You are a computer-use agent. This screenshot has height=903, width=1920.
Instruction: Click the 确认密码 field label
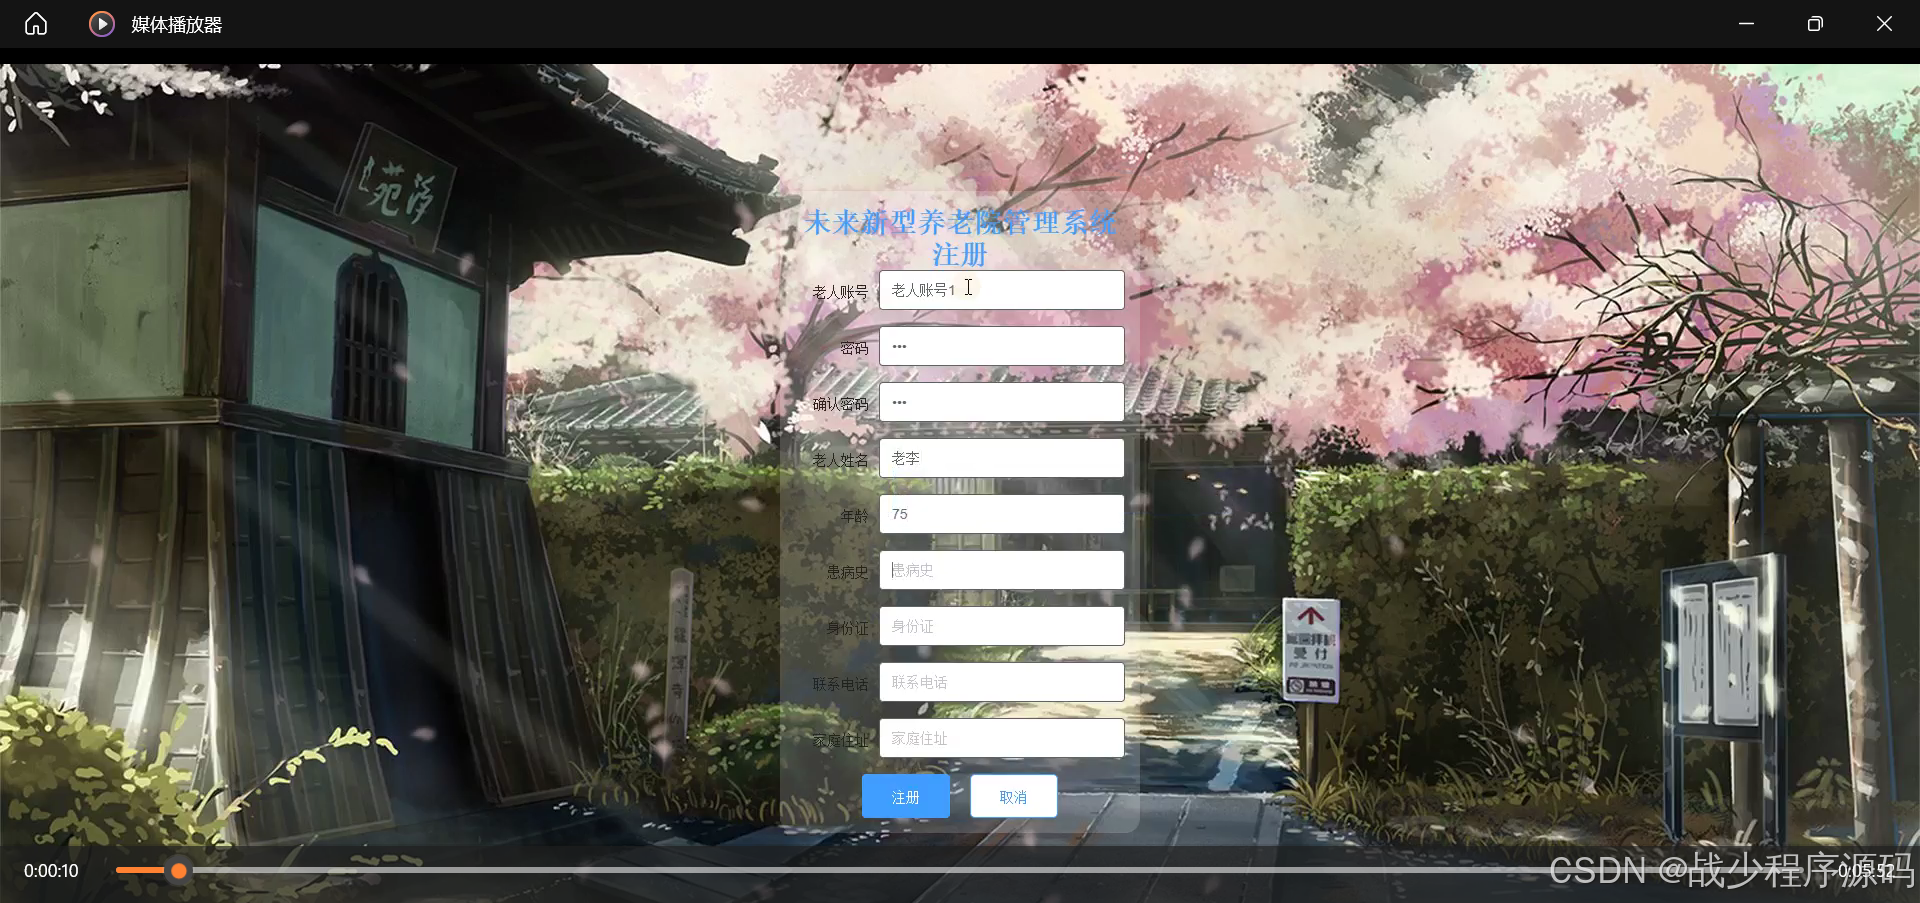click(840, 404)
